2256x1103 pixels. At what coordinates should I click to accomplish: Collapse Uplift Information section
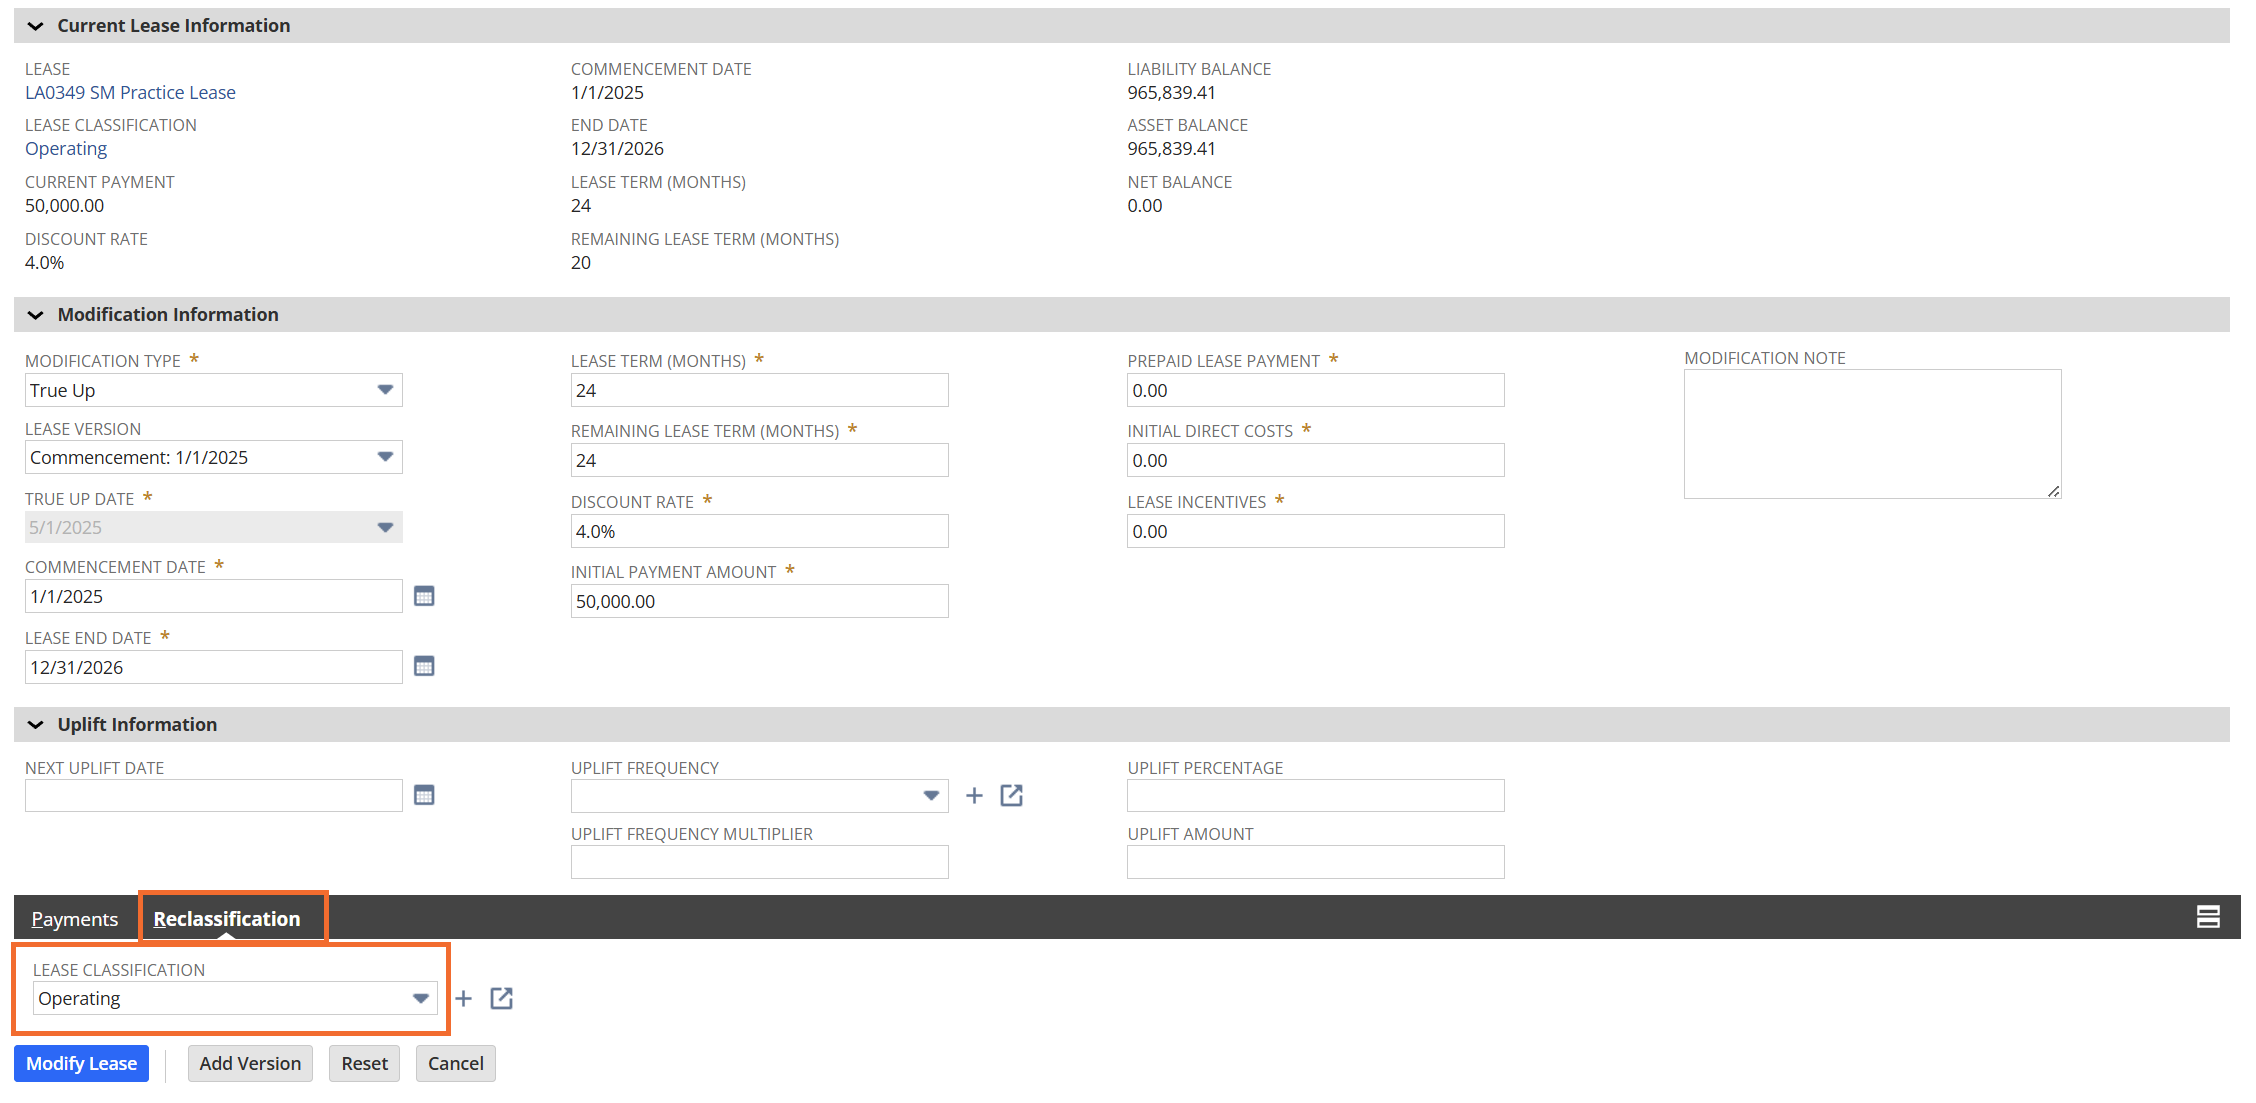tap(36, 725)
